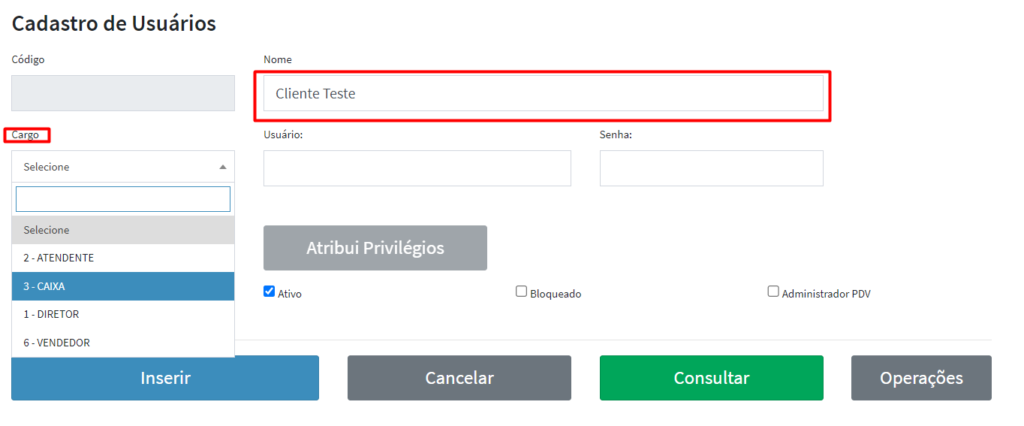Open the Operações button
This screenshot has width=1024, height=426.
pos(921,378)
